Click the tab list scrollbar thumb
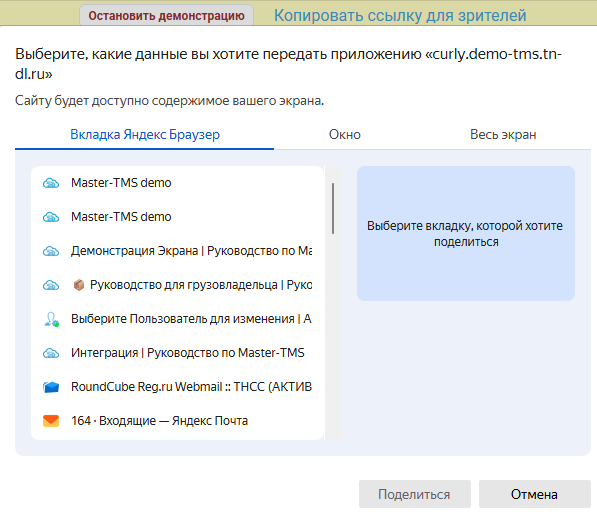Viewport: 597px width, 517px height. coord(333,209)
